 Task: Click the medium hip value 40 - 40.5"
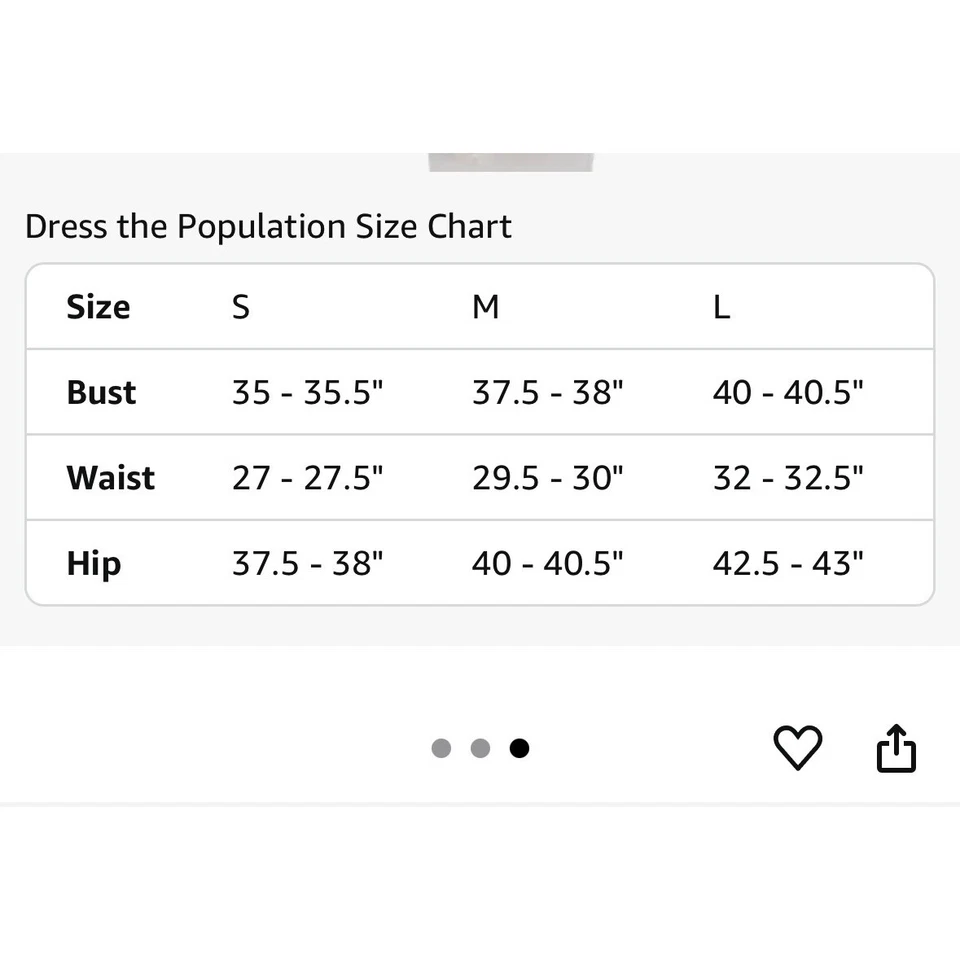click(548, 563)
